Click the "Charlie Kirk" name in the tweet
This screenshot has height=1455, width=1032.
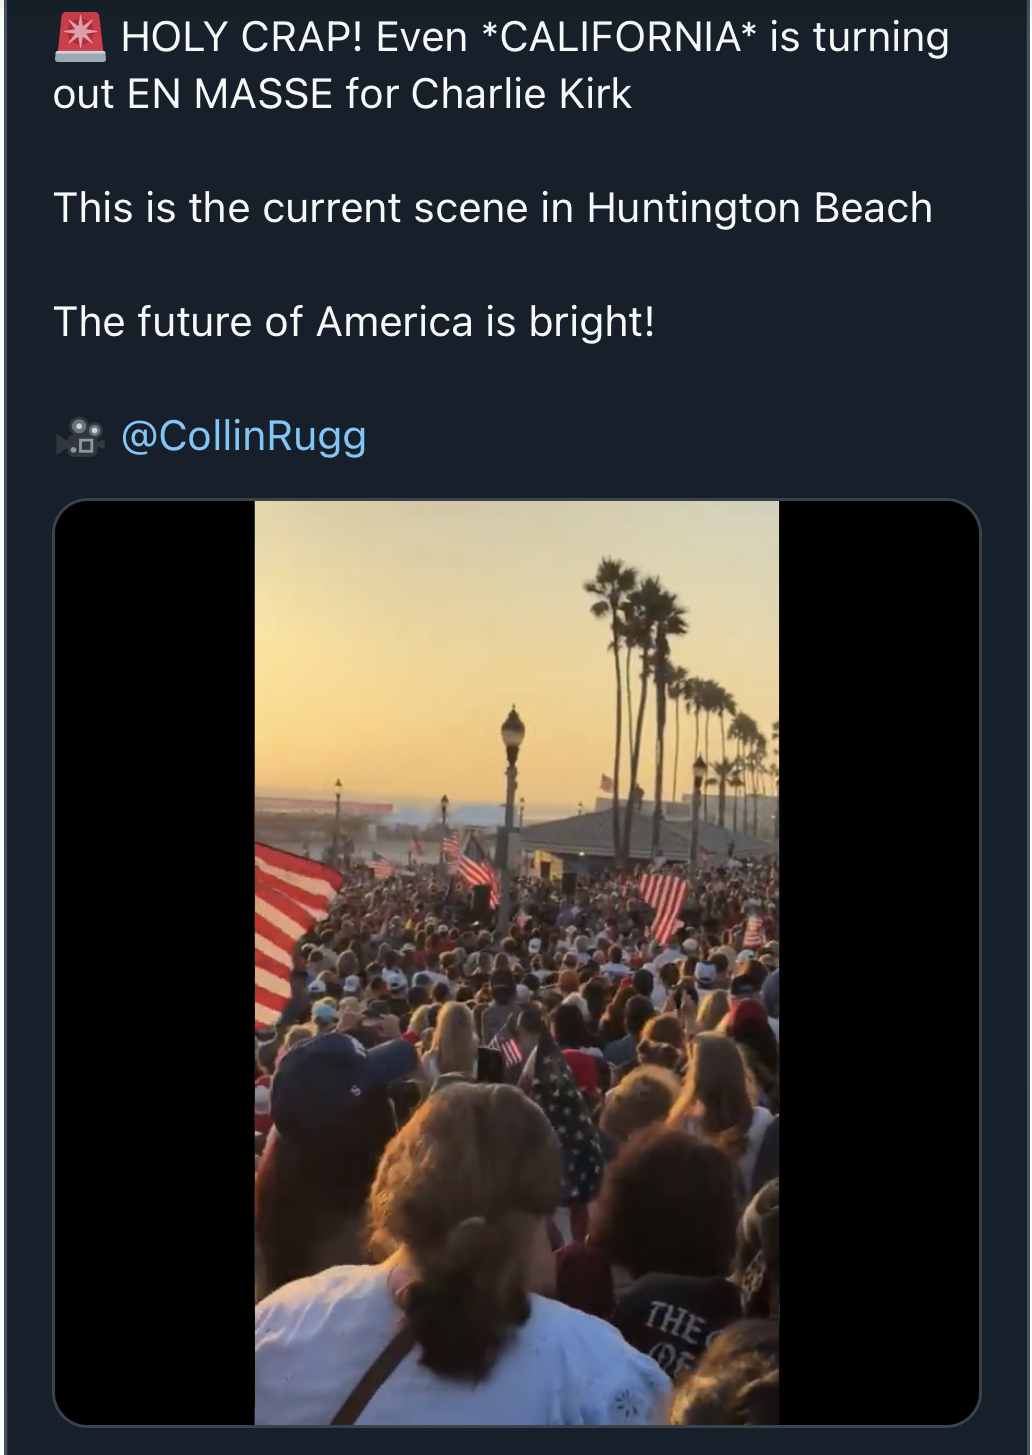[x=521, y=94]
